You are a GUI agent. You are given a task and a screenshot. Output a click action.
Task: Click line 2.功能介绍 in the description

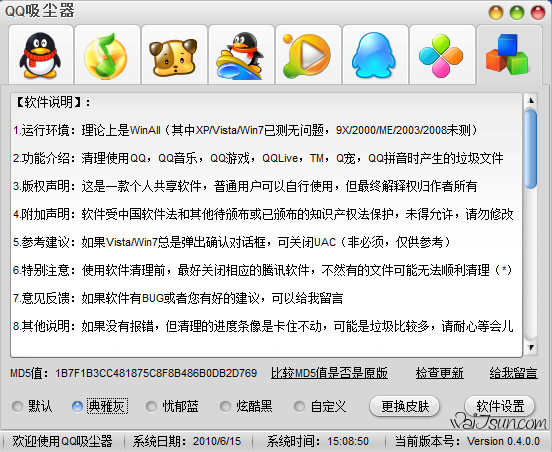258,158
